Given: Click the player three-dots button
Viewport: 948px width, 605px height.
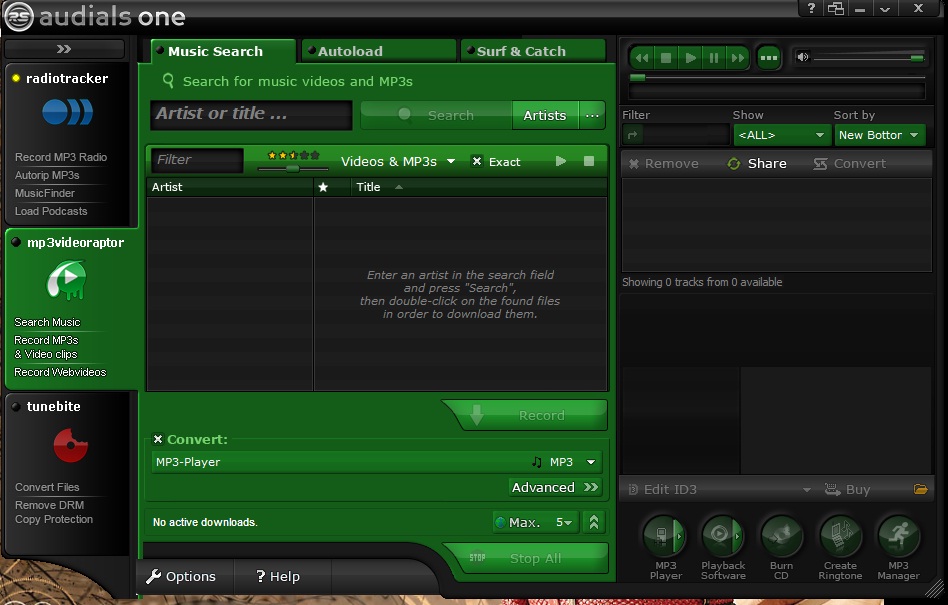Looking at the screenshot, I should pyautogui.click(x=769, y=58).
